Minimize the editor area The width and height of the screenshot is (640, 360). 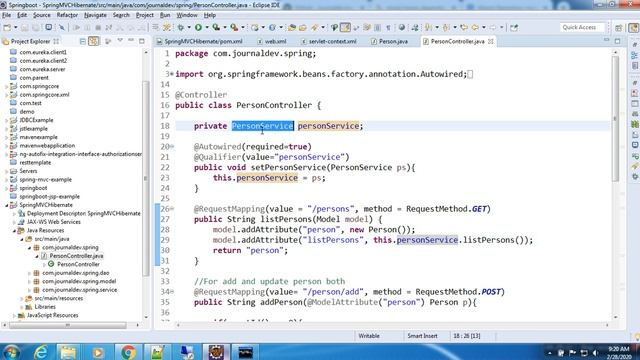pos(607,41)
